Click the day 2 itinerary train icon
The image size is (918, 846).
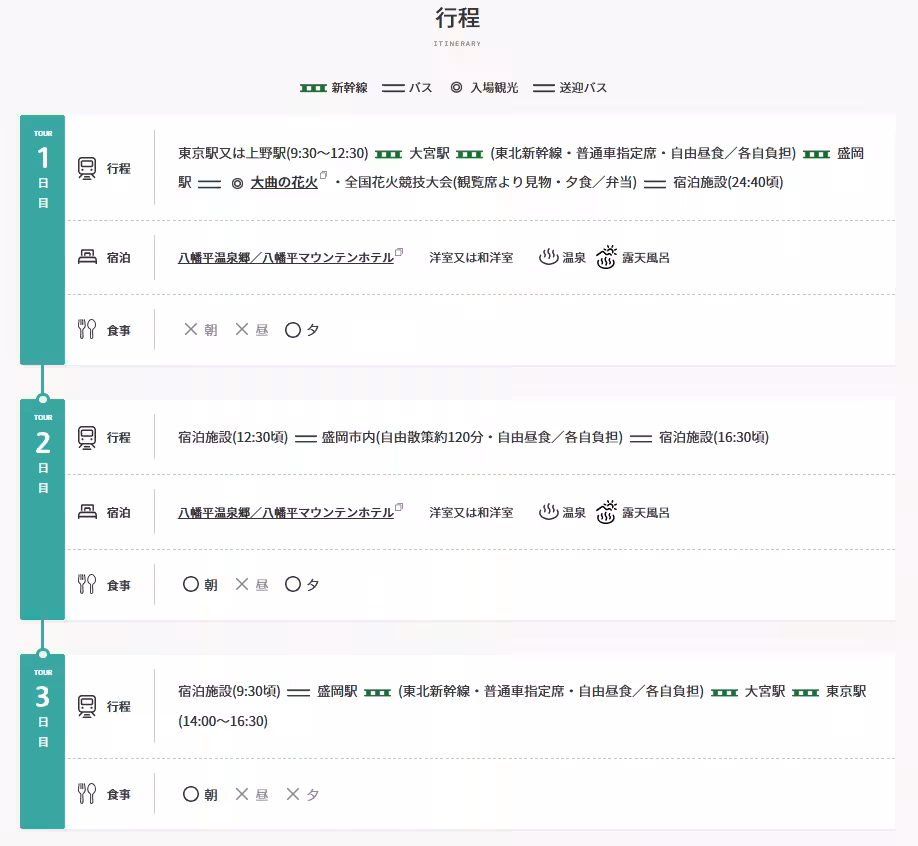(x=87, y=438)
